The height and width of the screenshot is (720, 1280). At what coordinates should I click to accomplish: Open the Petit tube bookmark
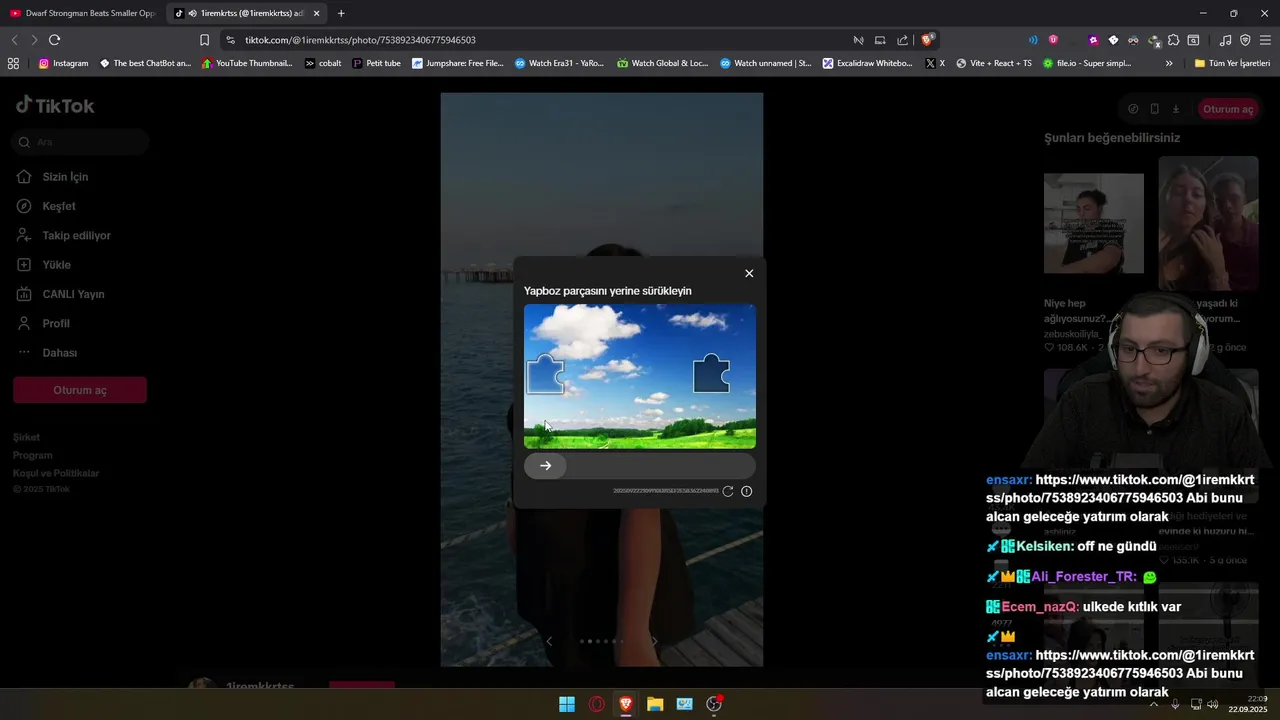(376, 63)
